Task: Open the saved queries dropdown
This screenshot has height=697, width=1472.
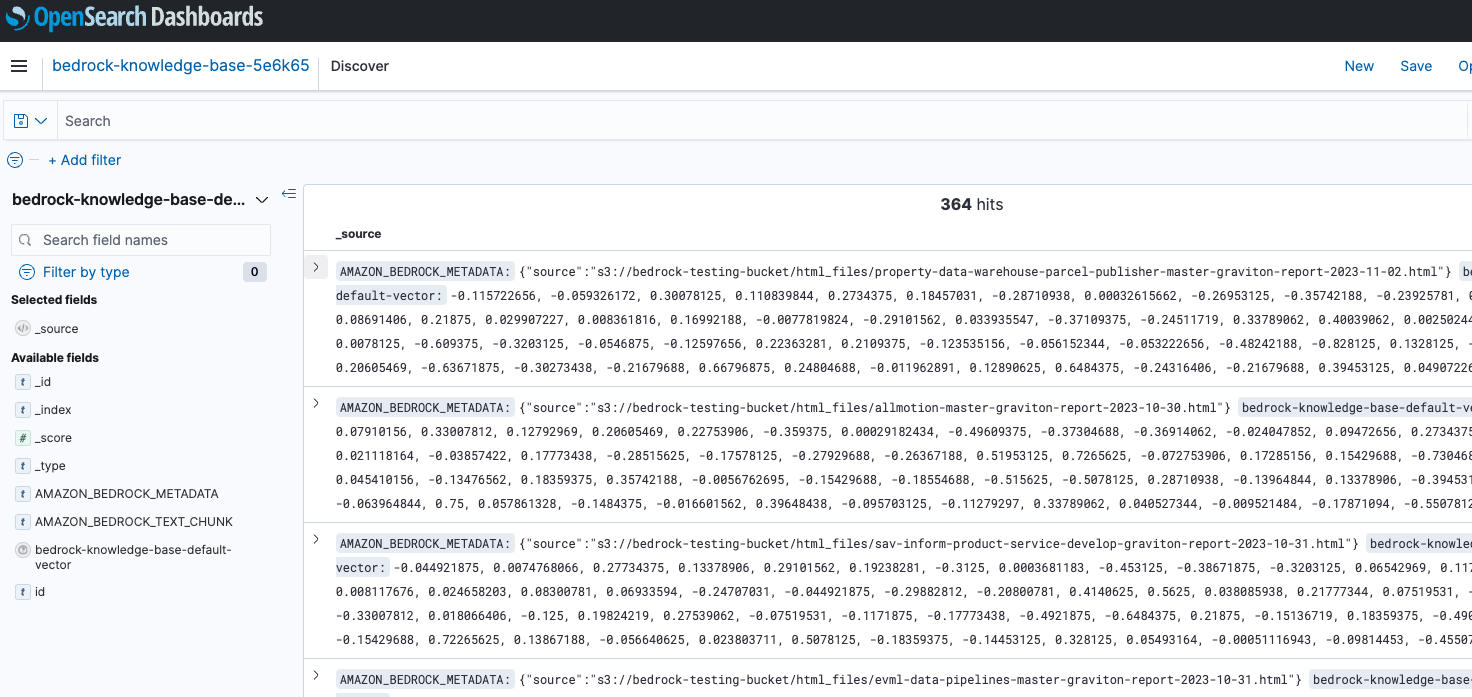Action: point(31,121)
